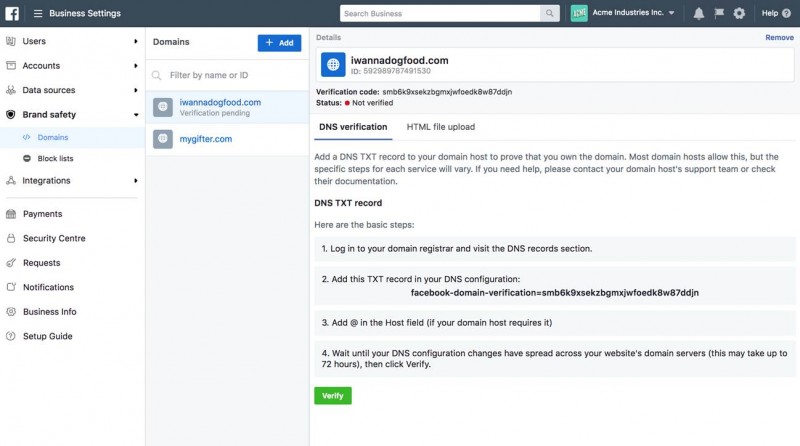The width and height of the screenshot is (800, 446).
Task: Open the Acme Industries Inc. dropdown arrow
Action: [x=671, y=13]
